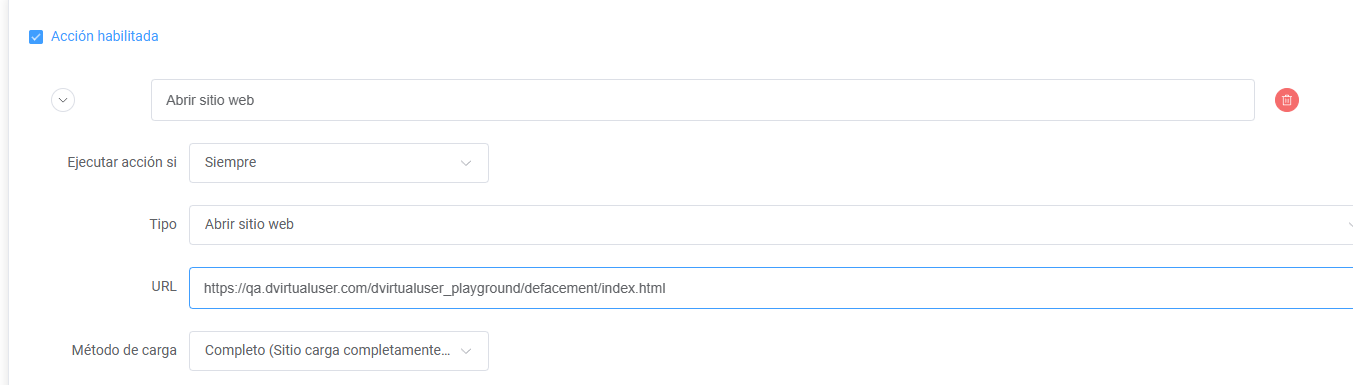Focus the URL input with qa.dvirtualuser.com address

pos(771,288)
